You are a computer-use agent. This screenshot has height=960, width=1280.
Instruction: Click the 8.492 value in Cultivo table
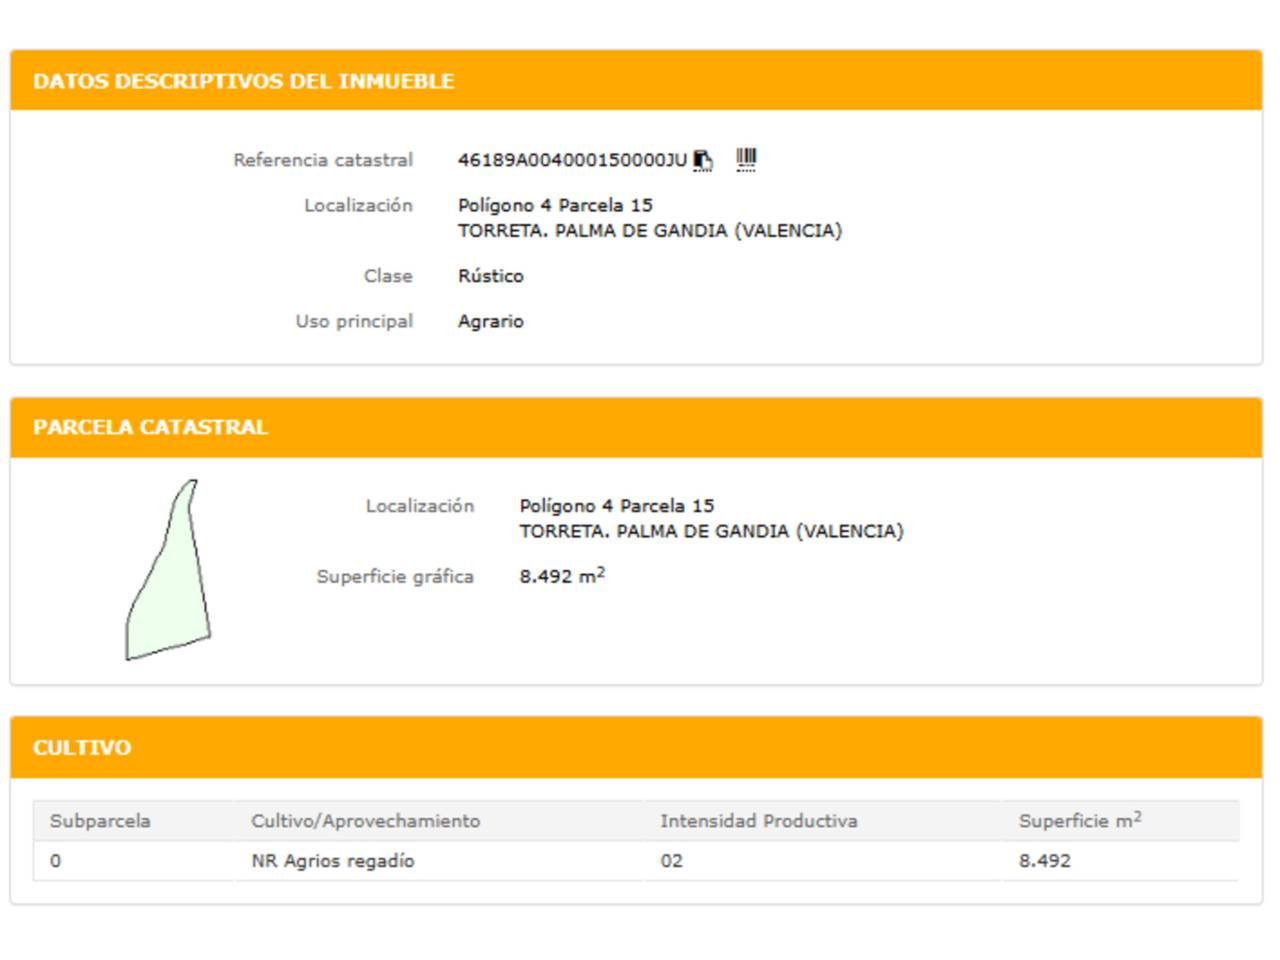point(1044,861)
